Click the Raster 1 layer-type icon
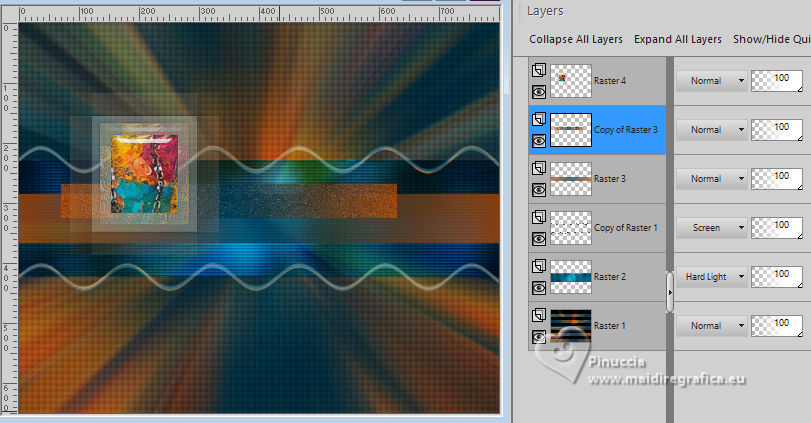811x423 pixels. pos(538,315)
